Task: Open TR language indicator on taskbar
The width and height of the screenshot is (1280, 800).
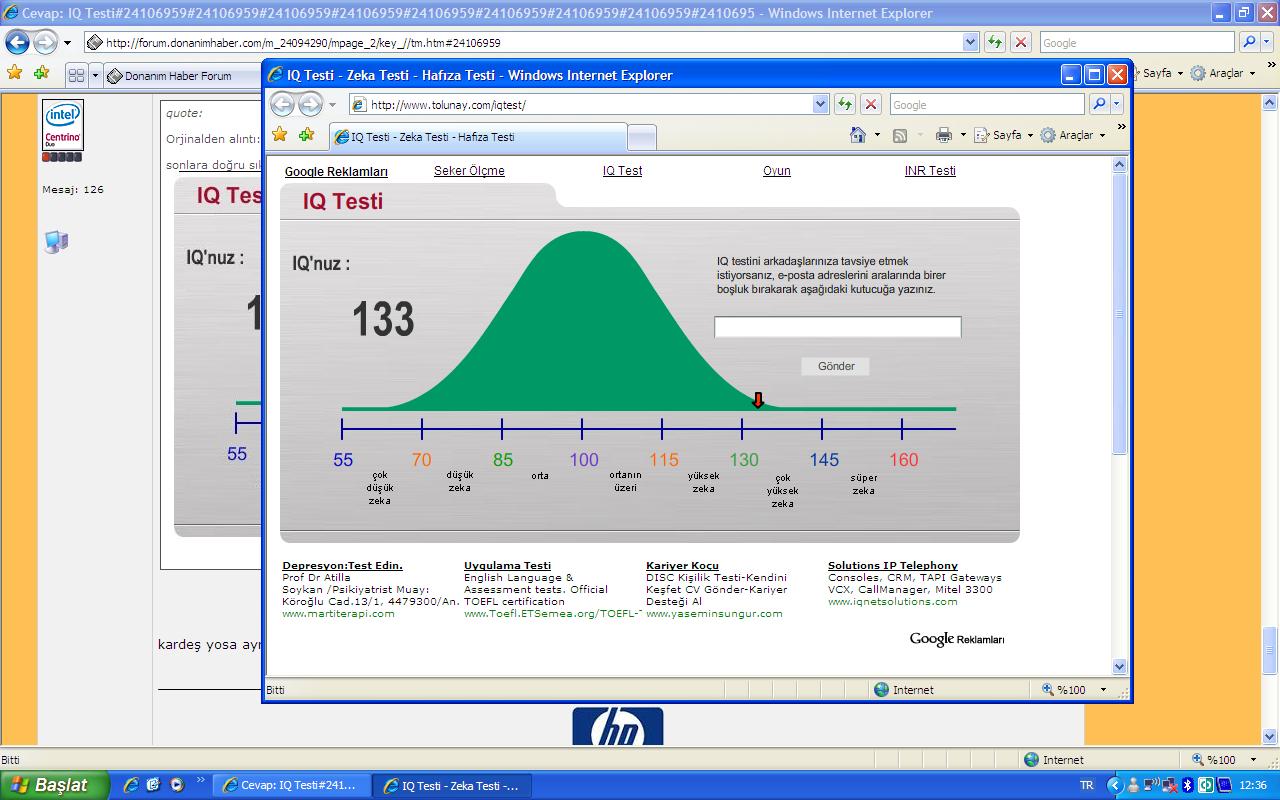Action: (x=1086, y=786)
